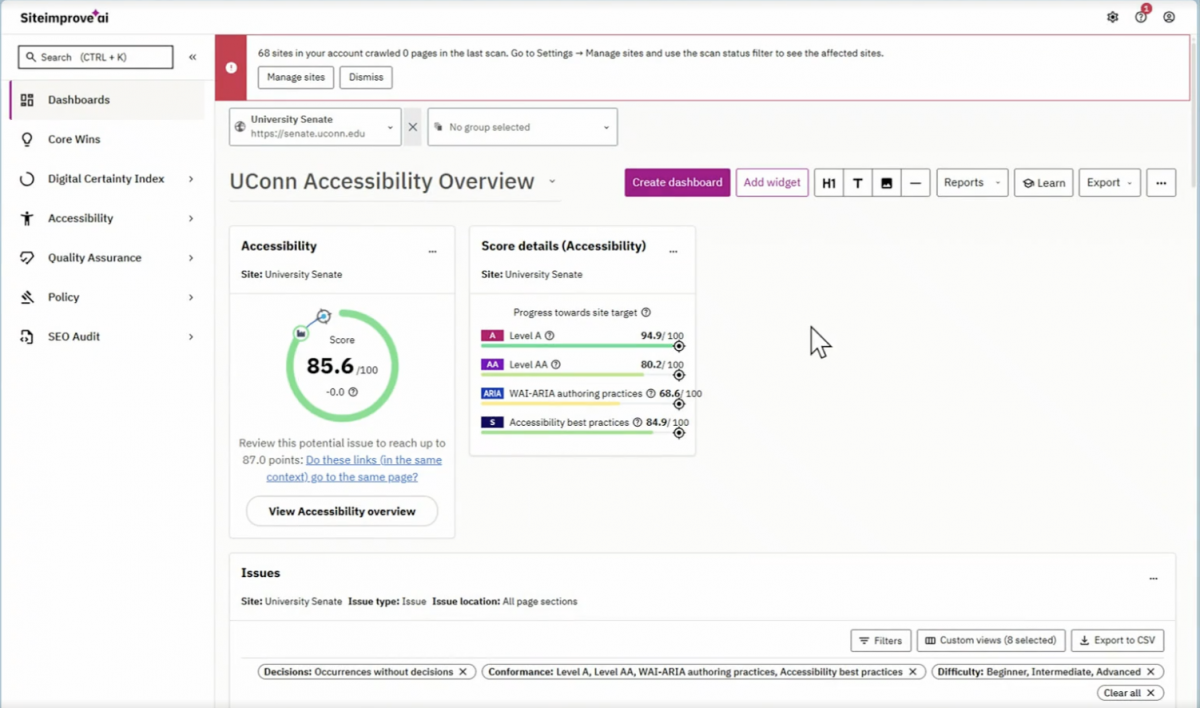
Task: Click help icon beside Accessibility best practices
Action: click(x=637, y=422)
